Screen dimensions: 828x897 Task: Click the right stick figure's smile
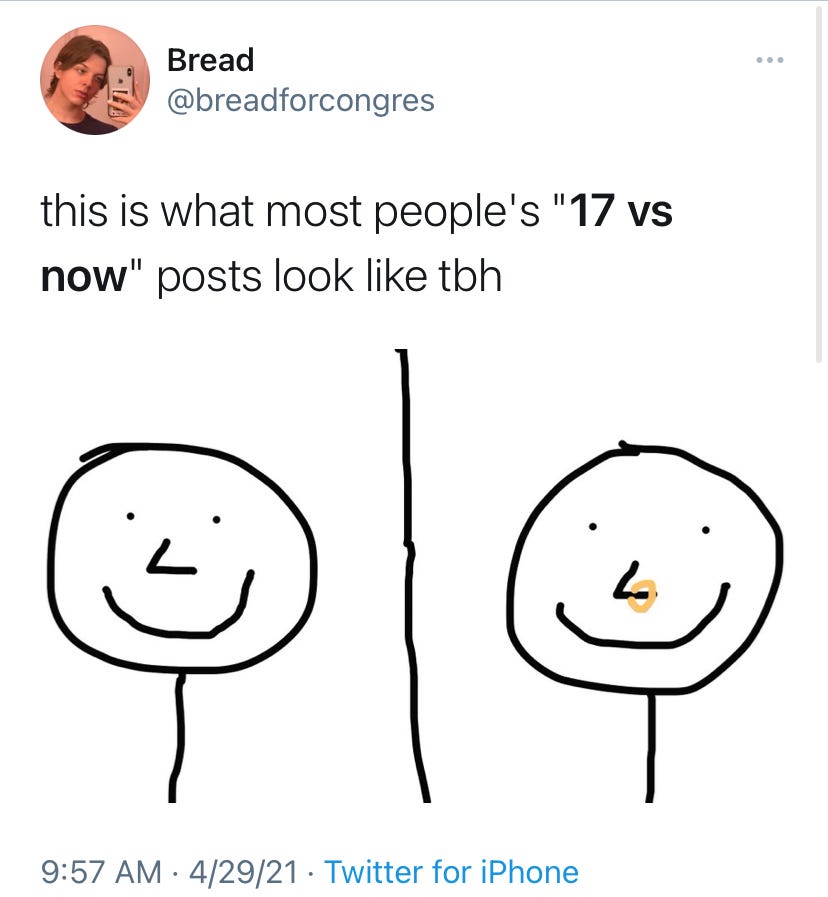coord(643,617)
